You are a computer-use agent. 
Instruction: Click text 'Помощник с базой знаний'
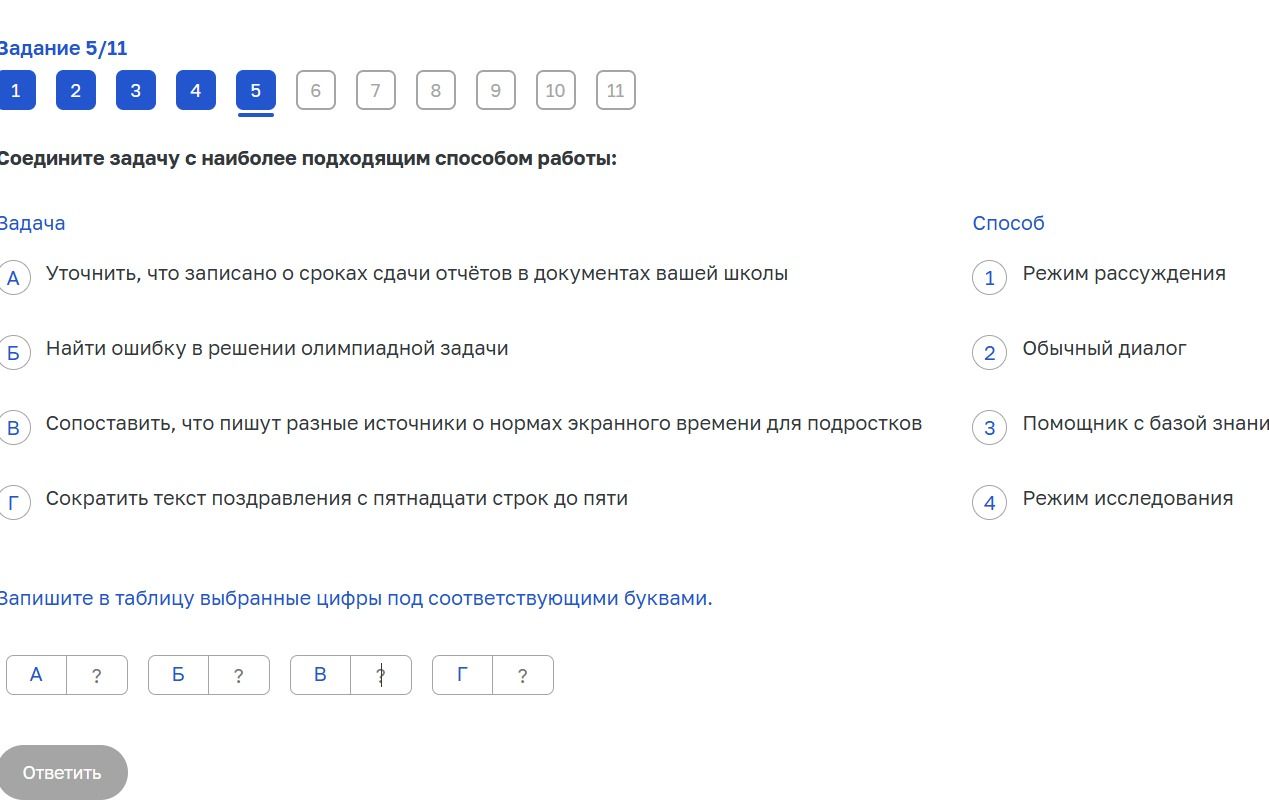pyautogui.click(x=1146, y=424)
